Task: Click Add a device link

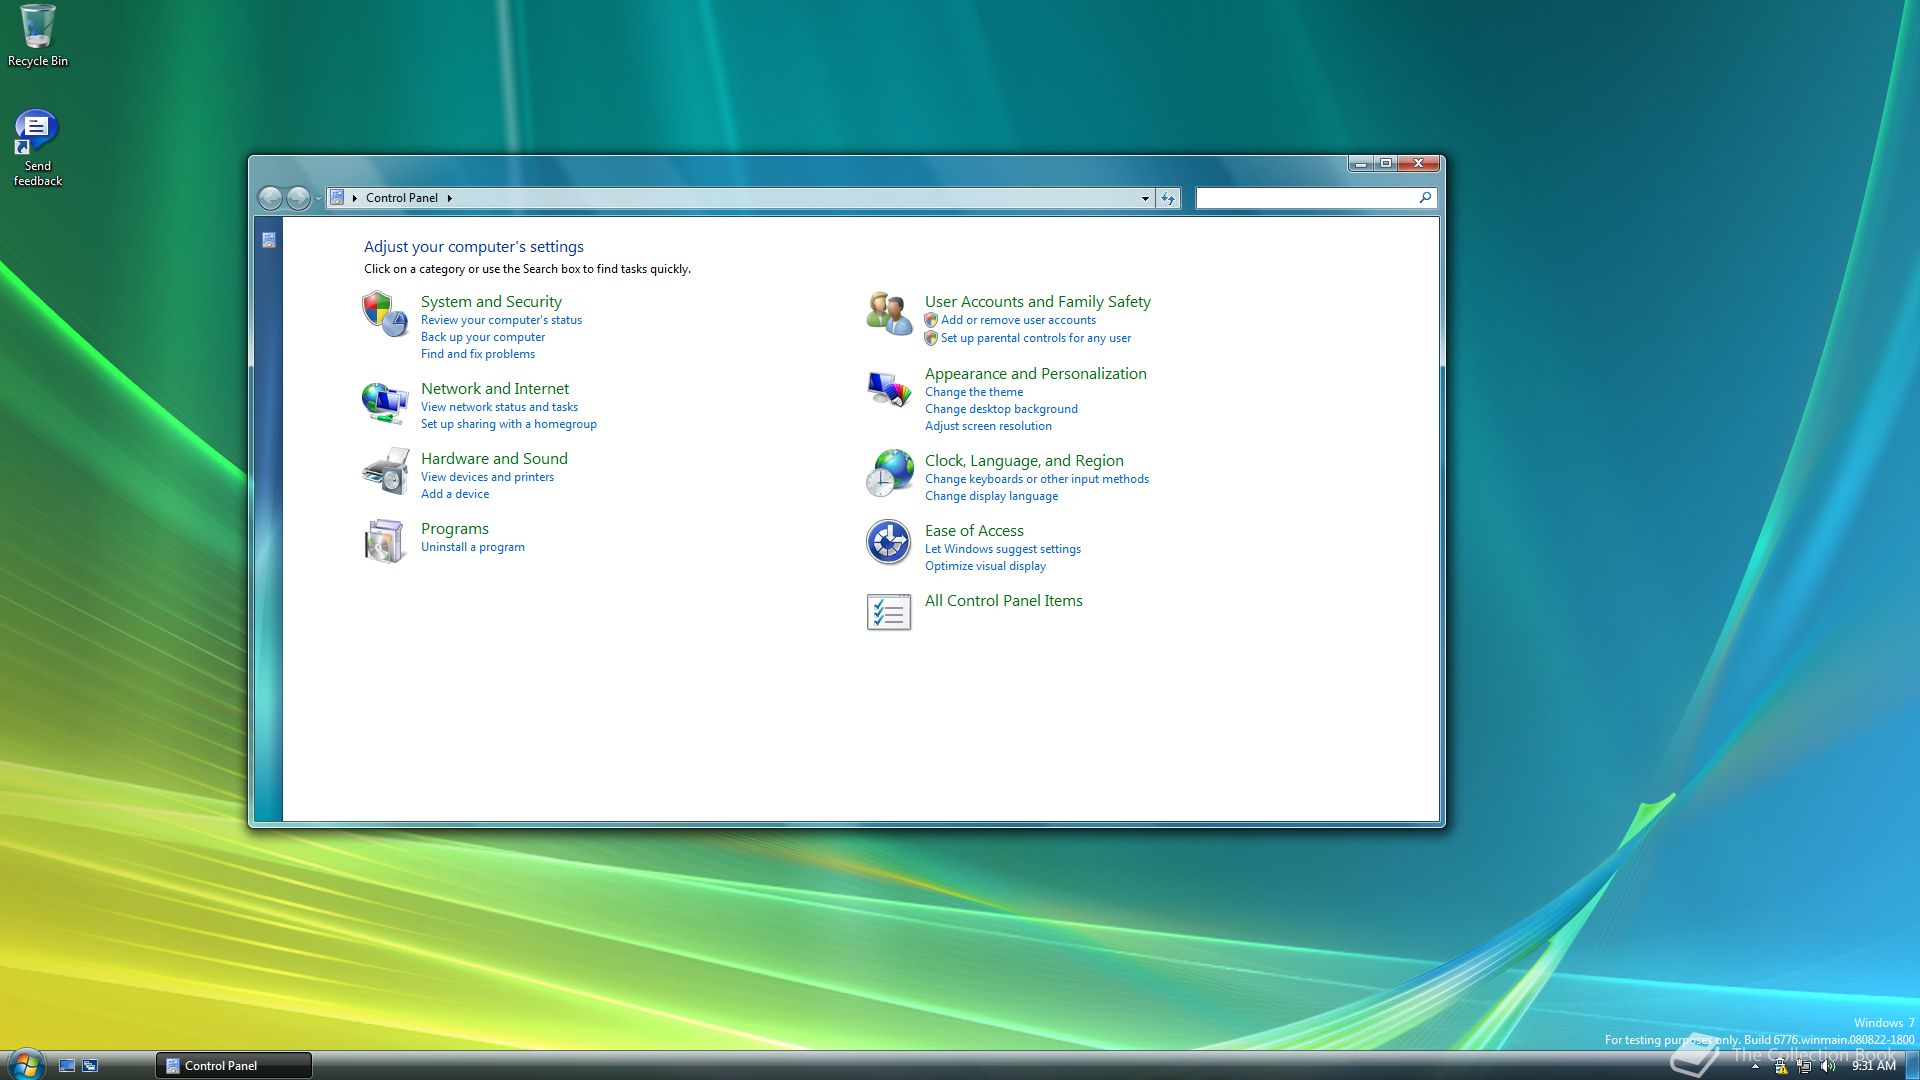Action: 455,494
